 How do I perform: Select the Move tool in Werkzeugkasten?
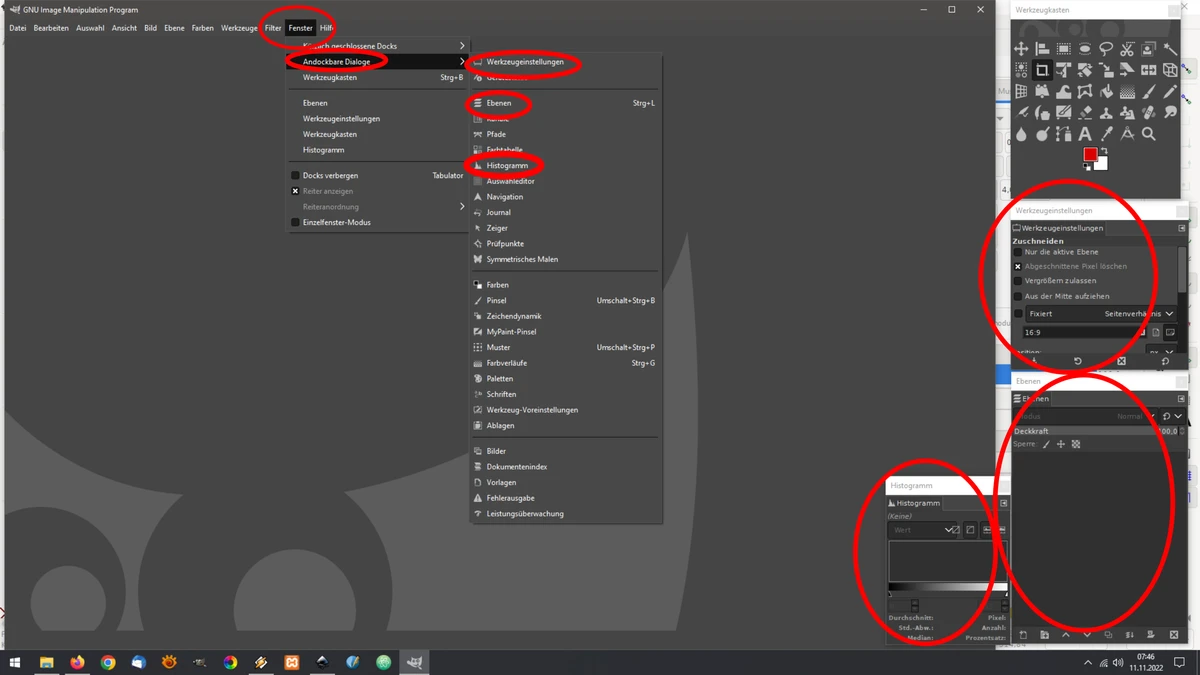[x=1021, y=49]
